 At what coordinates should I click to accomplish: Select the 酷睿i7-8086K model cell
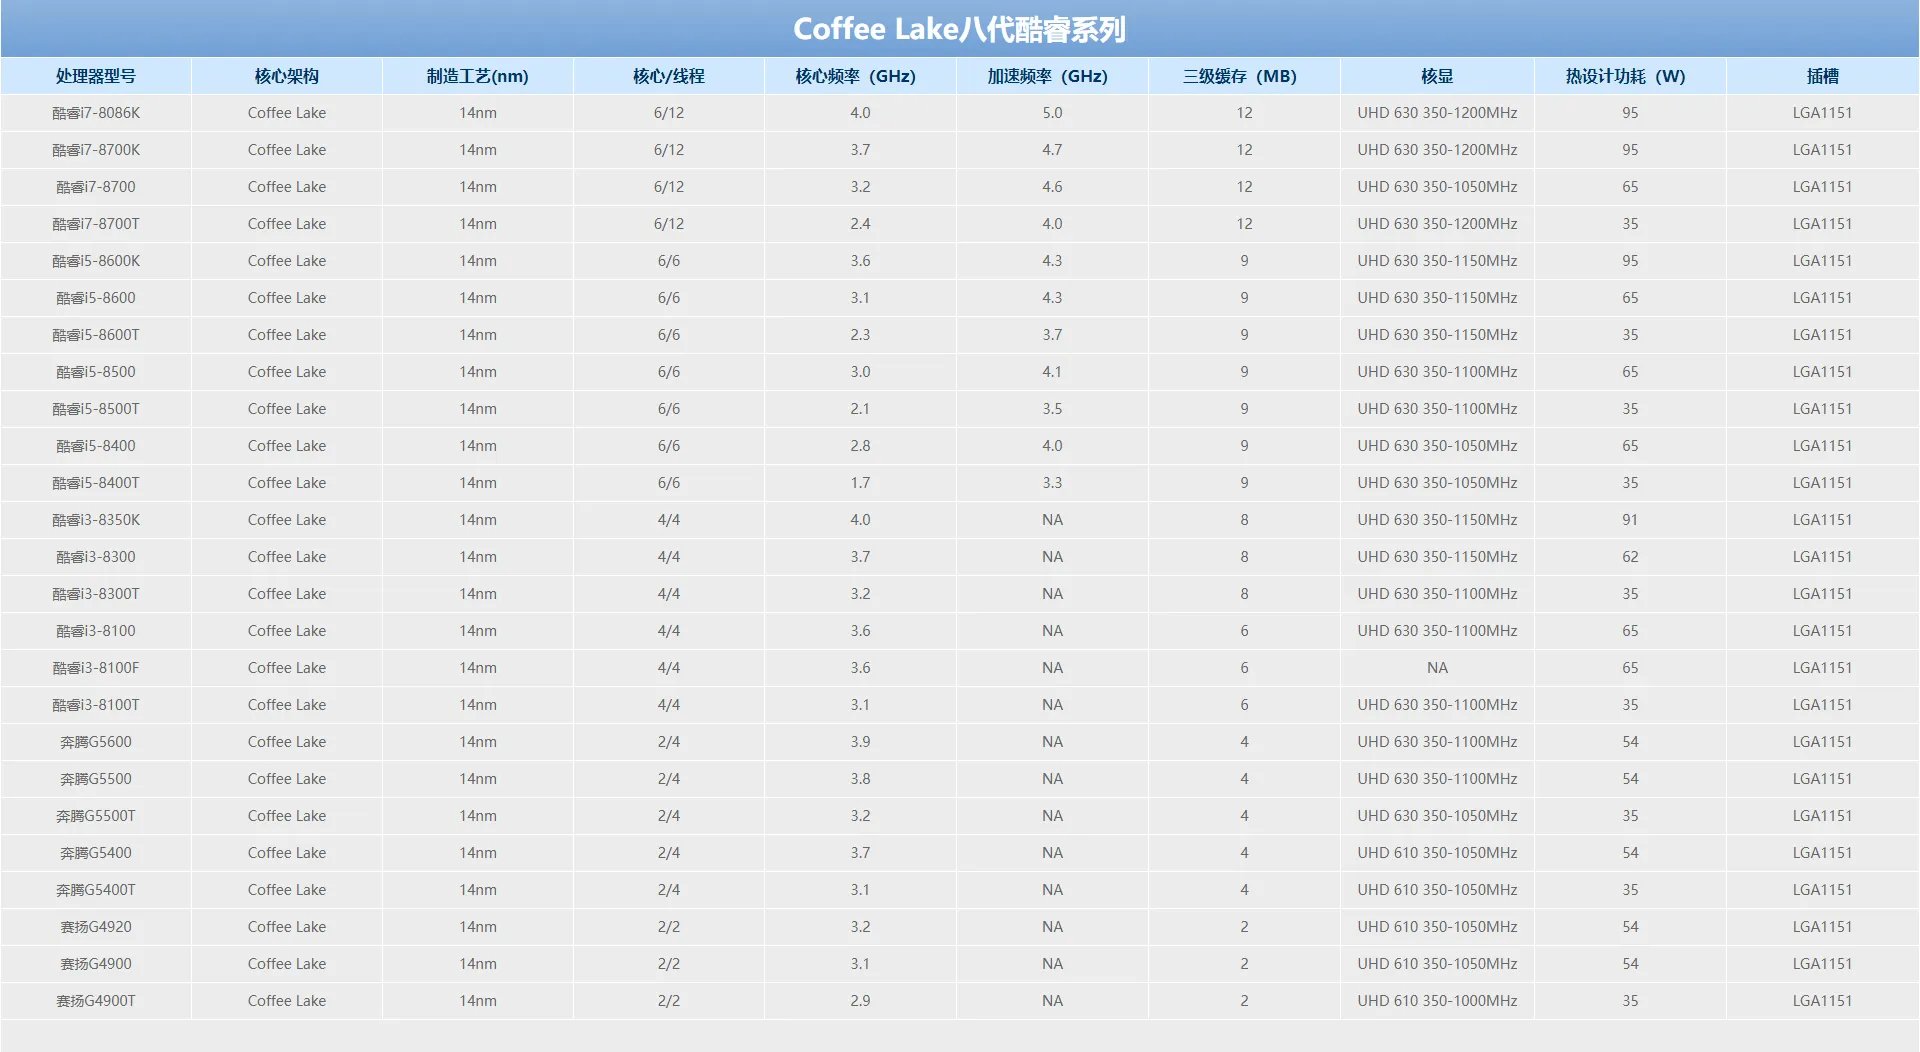point(96,113)
